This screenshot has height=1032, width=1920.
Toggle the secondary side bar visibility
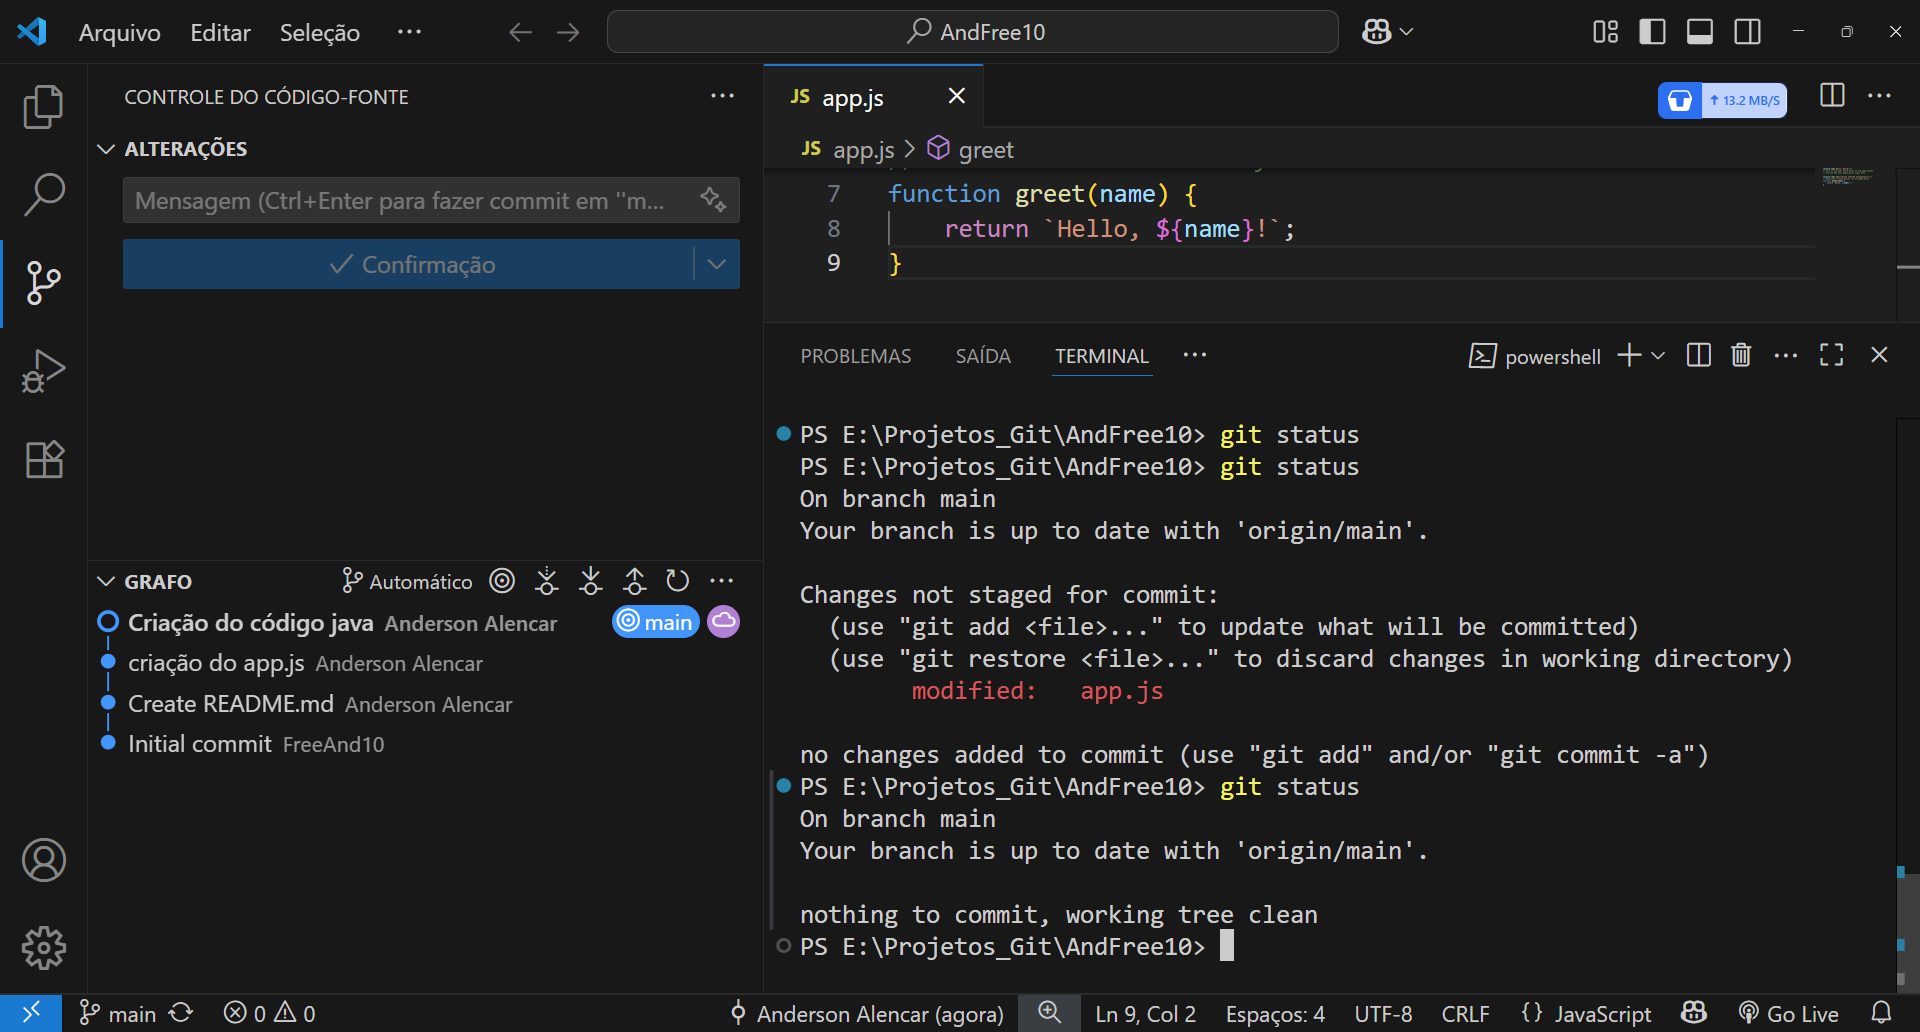coord(1748,32)
